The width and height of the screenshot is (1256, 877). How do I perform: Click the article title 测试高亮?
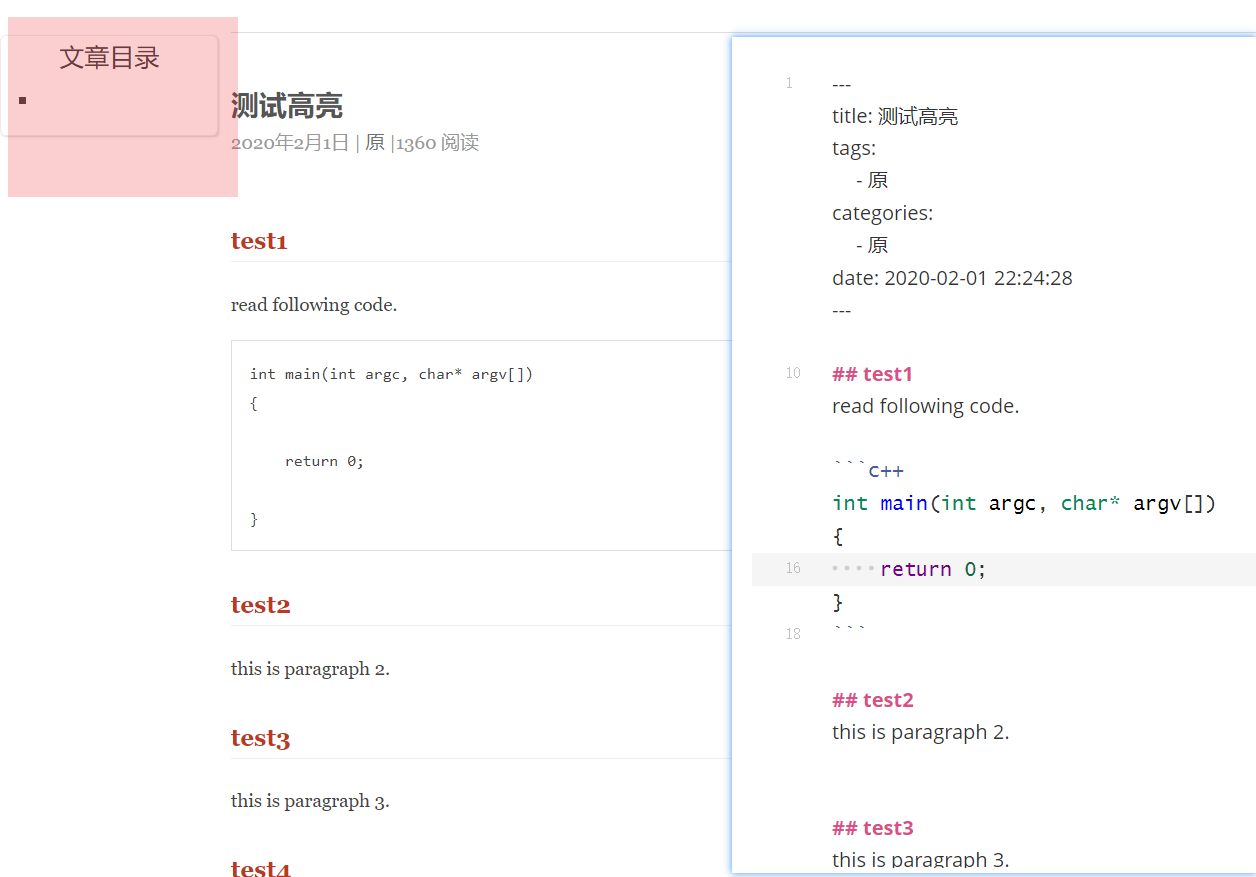287,104
